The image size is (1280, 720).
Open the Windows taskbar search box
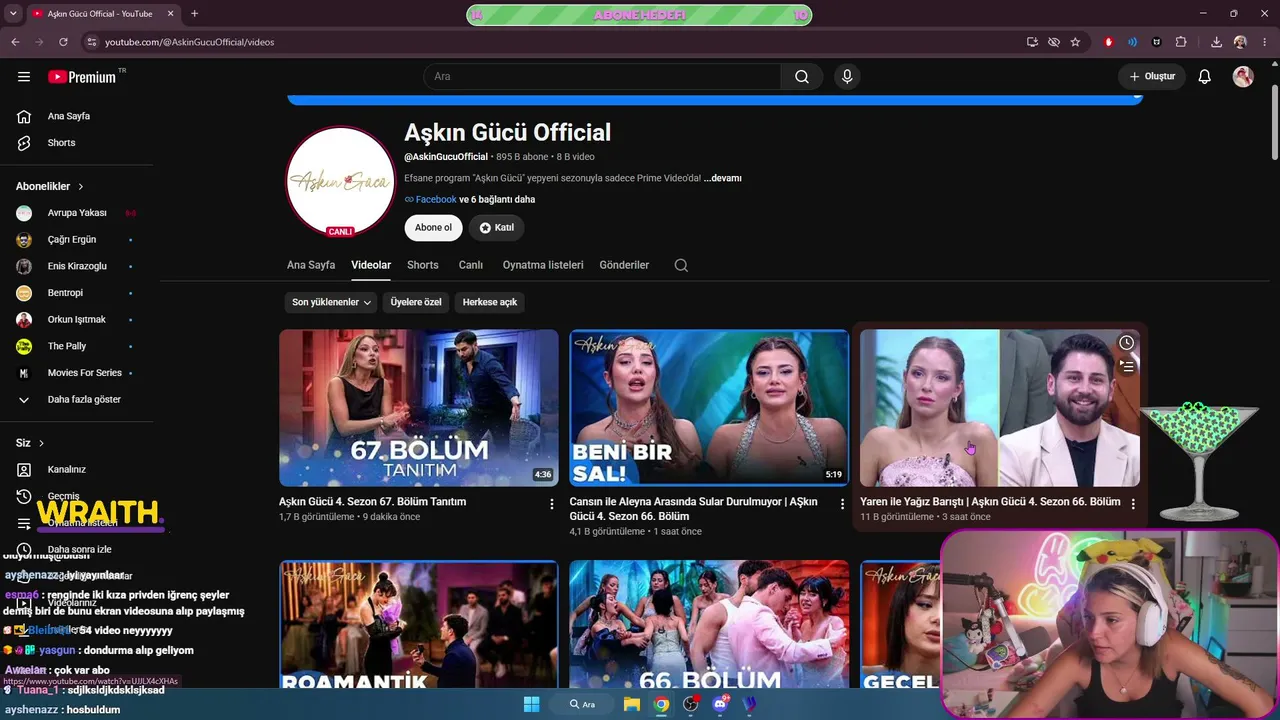(x=582, y=704)
